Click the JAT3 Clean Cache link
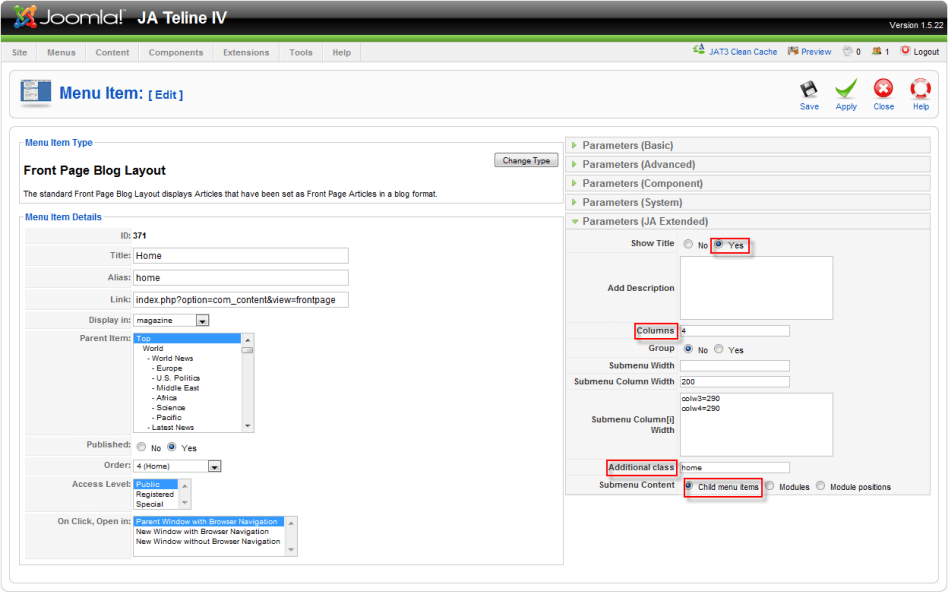Image resolution: width=949 pixels, height=593 pixels. [x=743, y=52]
